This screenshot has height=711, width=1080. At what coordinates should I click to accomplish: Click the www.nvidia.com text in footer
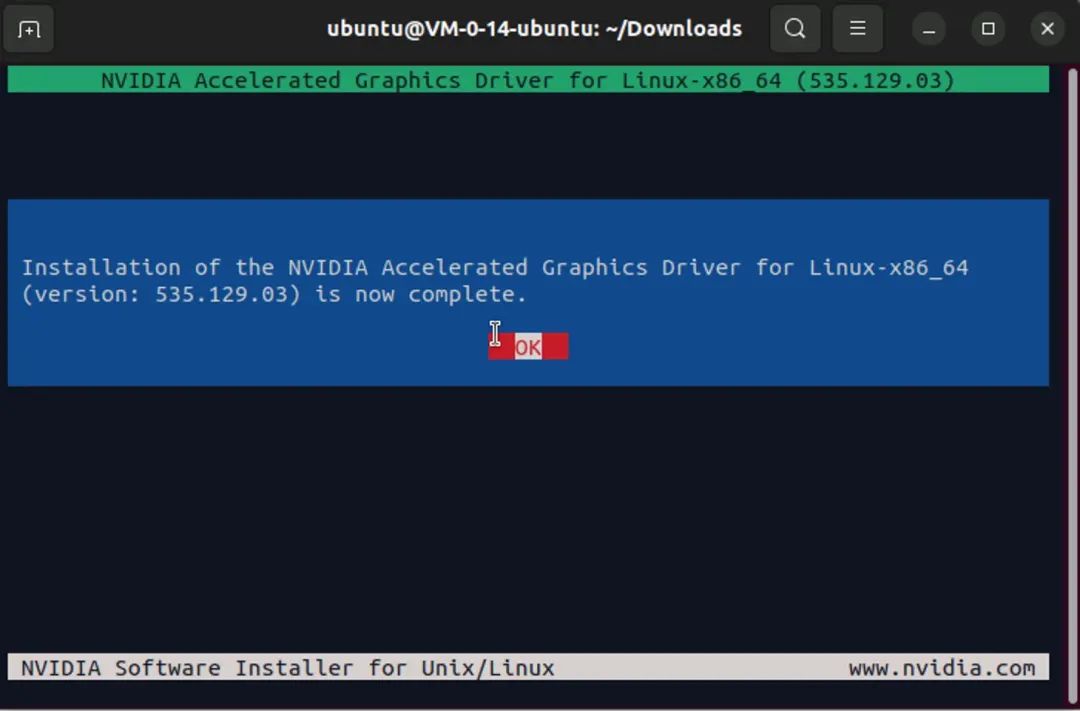[x=942, y=668]
